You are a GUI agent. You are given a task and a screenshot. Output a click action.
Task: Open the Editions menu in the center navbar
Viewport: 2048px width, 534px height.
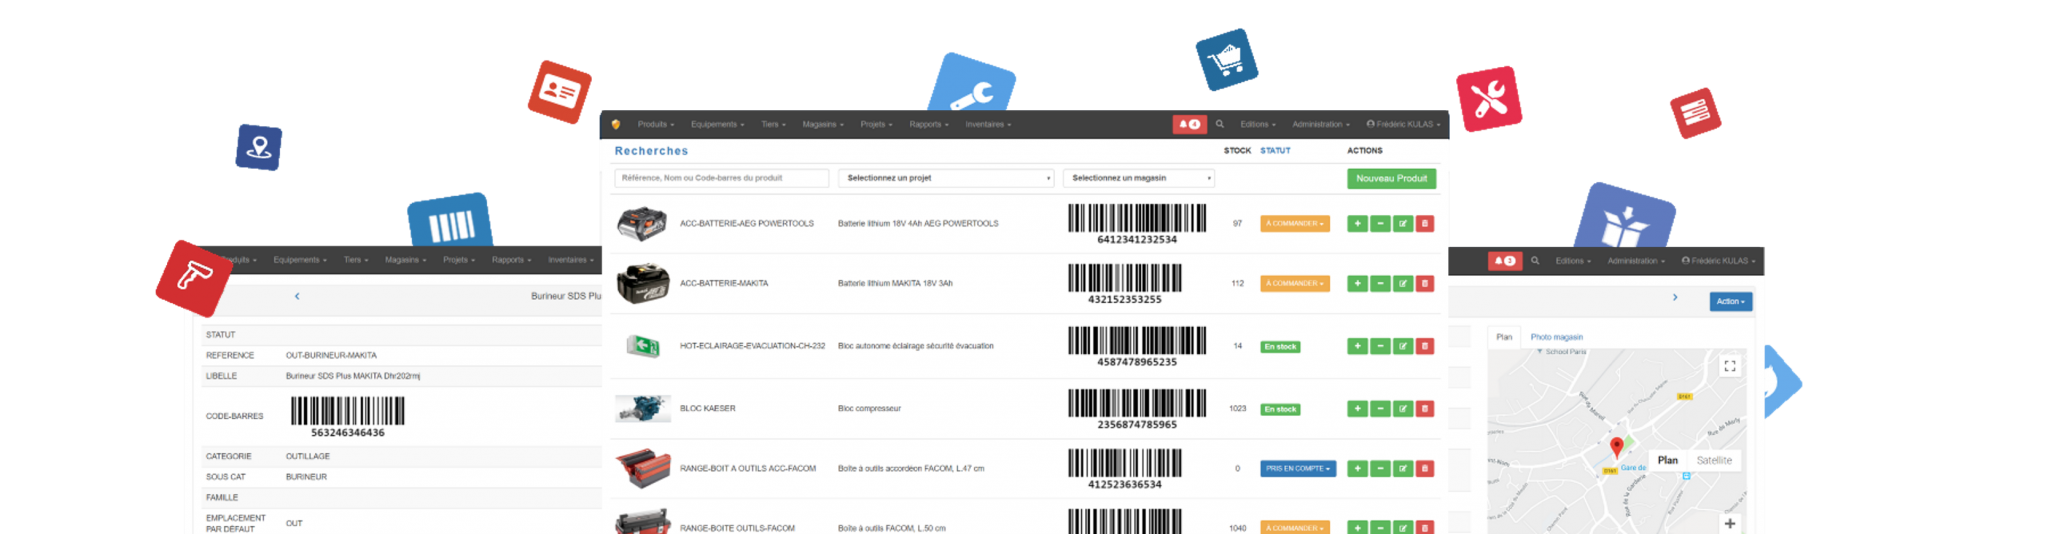click(1258, 125)
